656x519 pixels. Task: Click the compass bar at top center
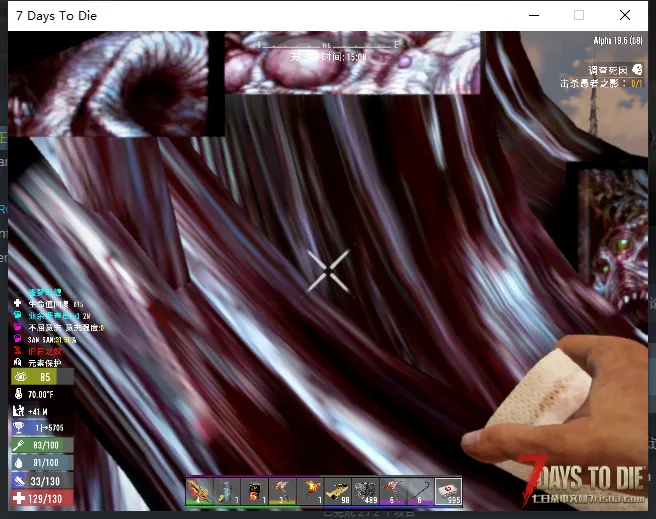coord(328,44)
